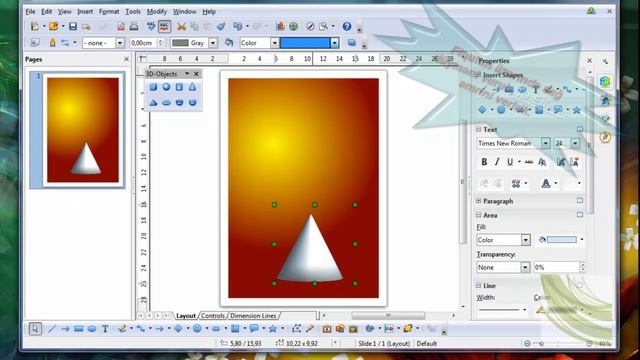This screenshot has width=640, height=360.
Task: Select the 3D Torus object
Action: click(x=166, y=102)
